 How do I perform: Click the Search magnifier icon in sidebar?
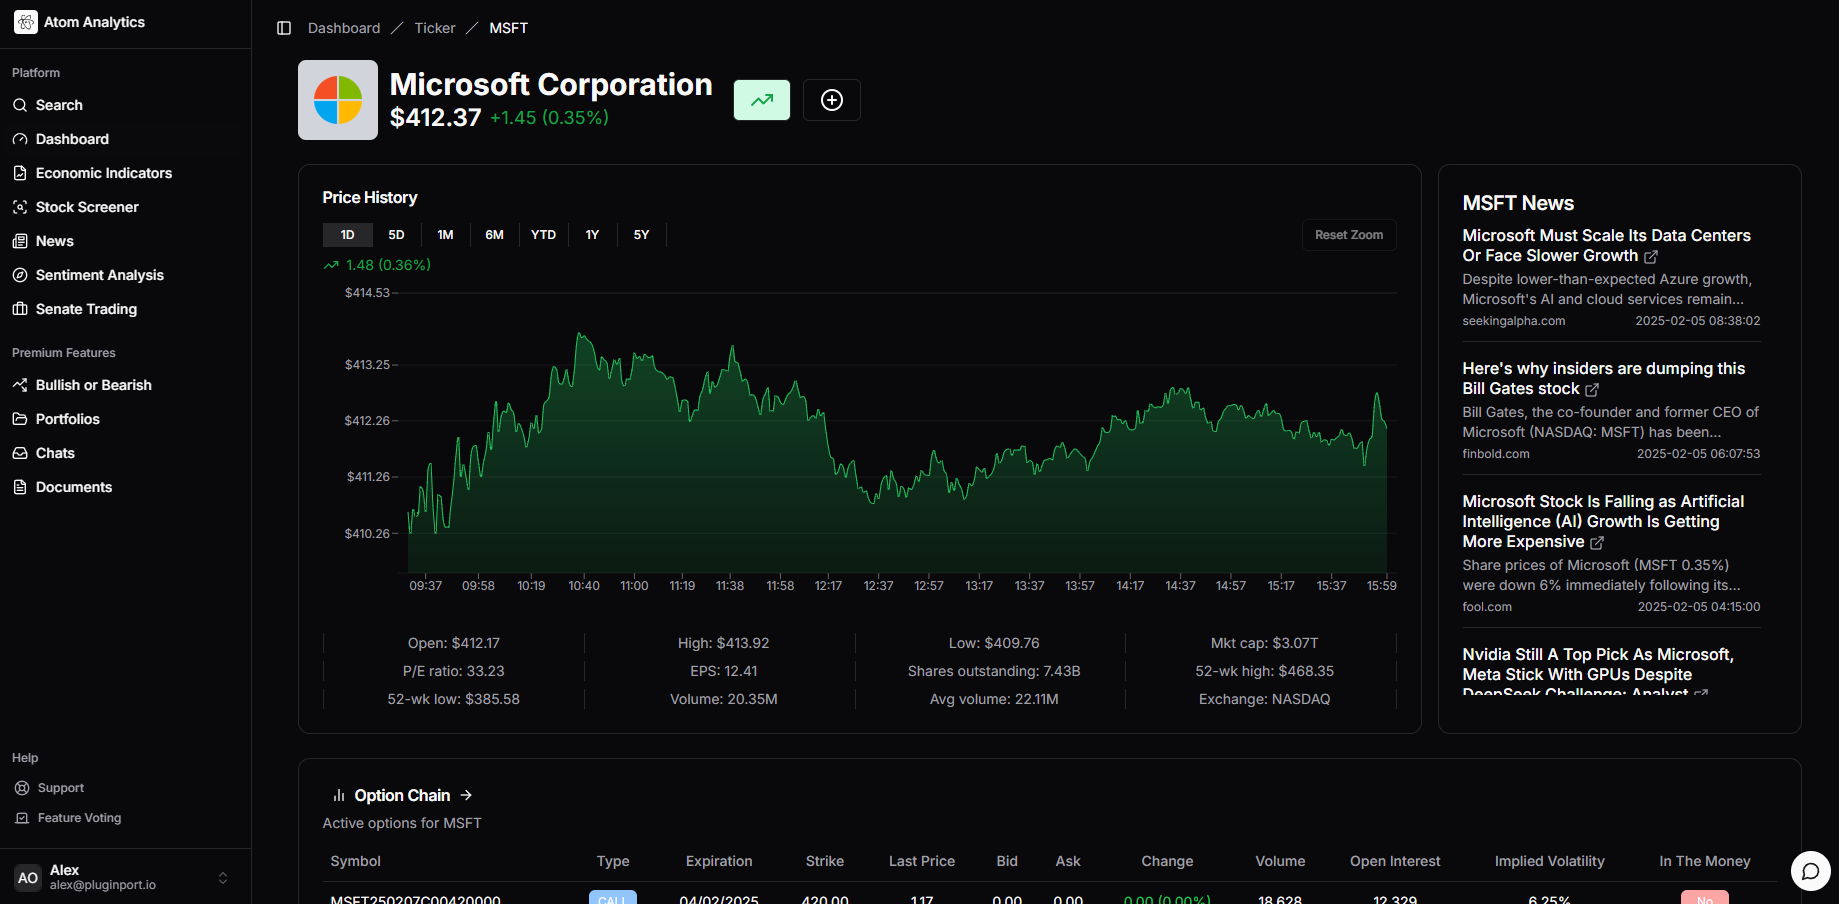click(20, 105)
